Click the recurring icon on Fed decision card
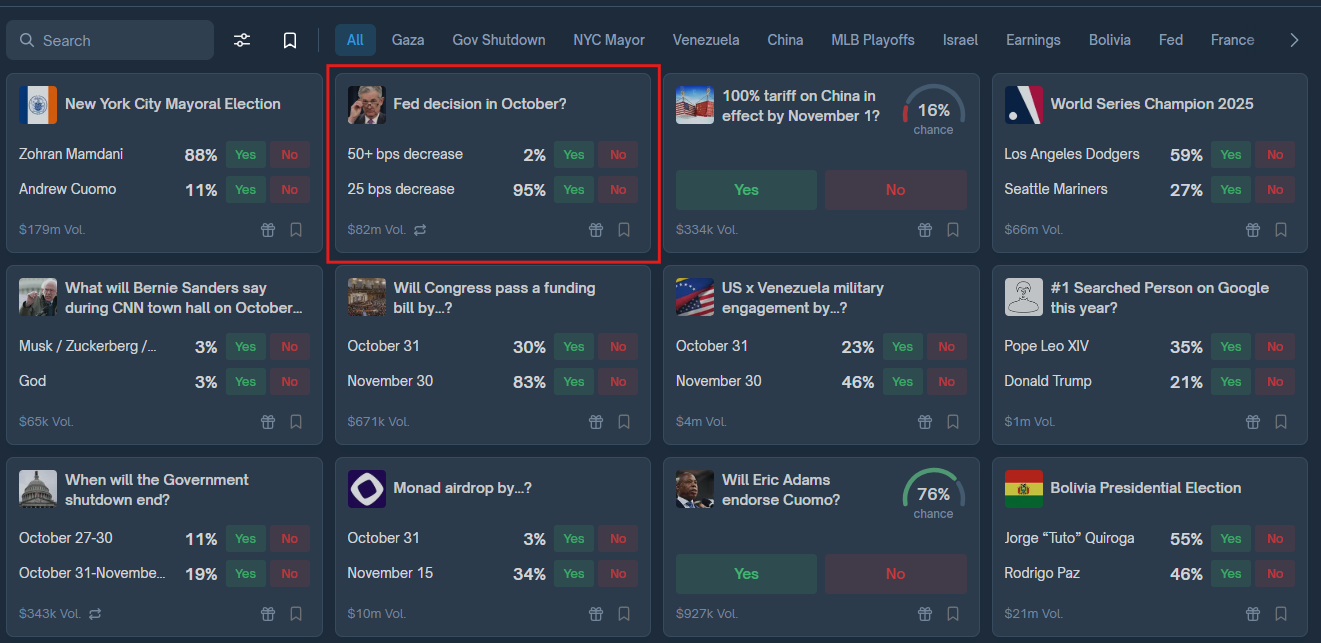The image size is (1321, 643). click(420, 230)
